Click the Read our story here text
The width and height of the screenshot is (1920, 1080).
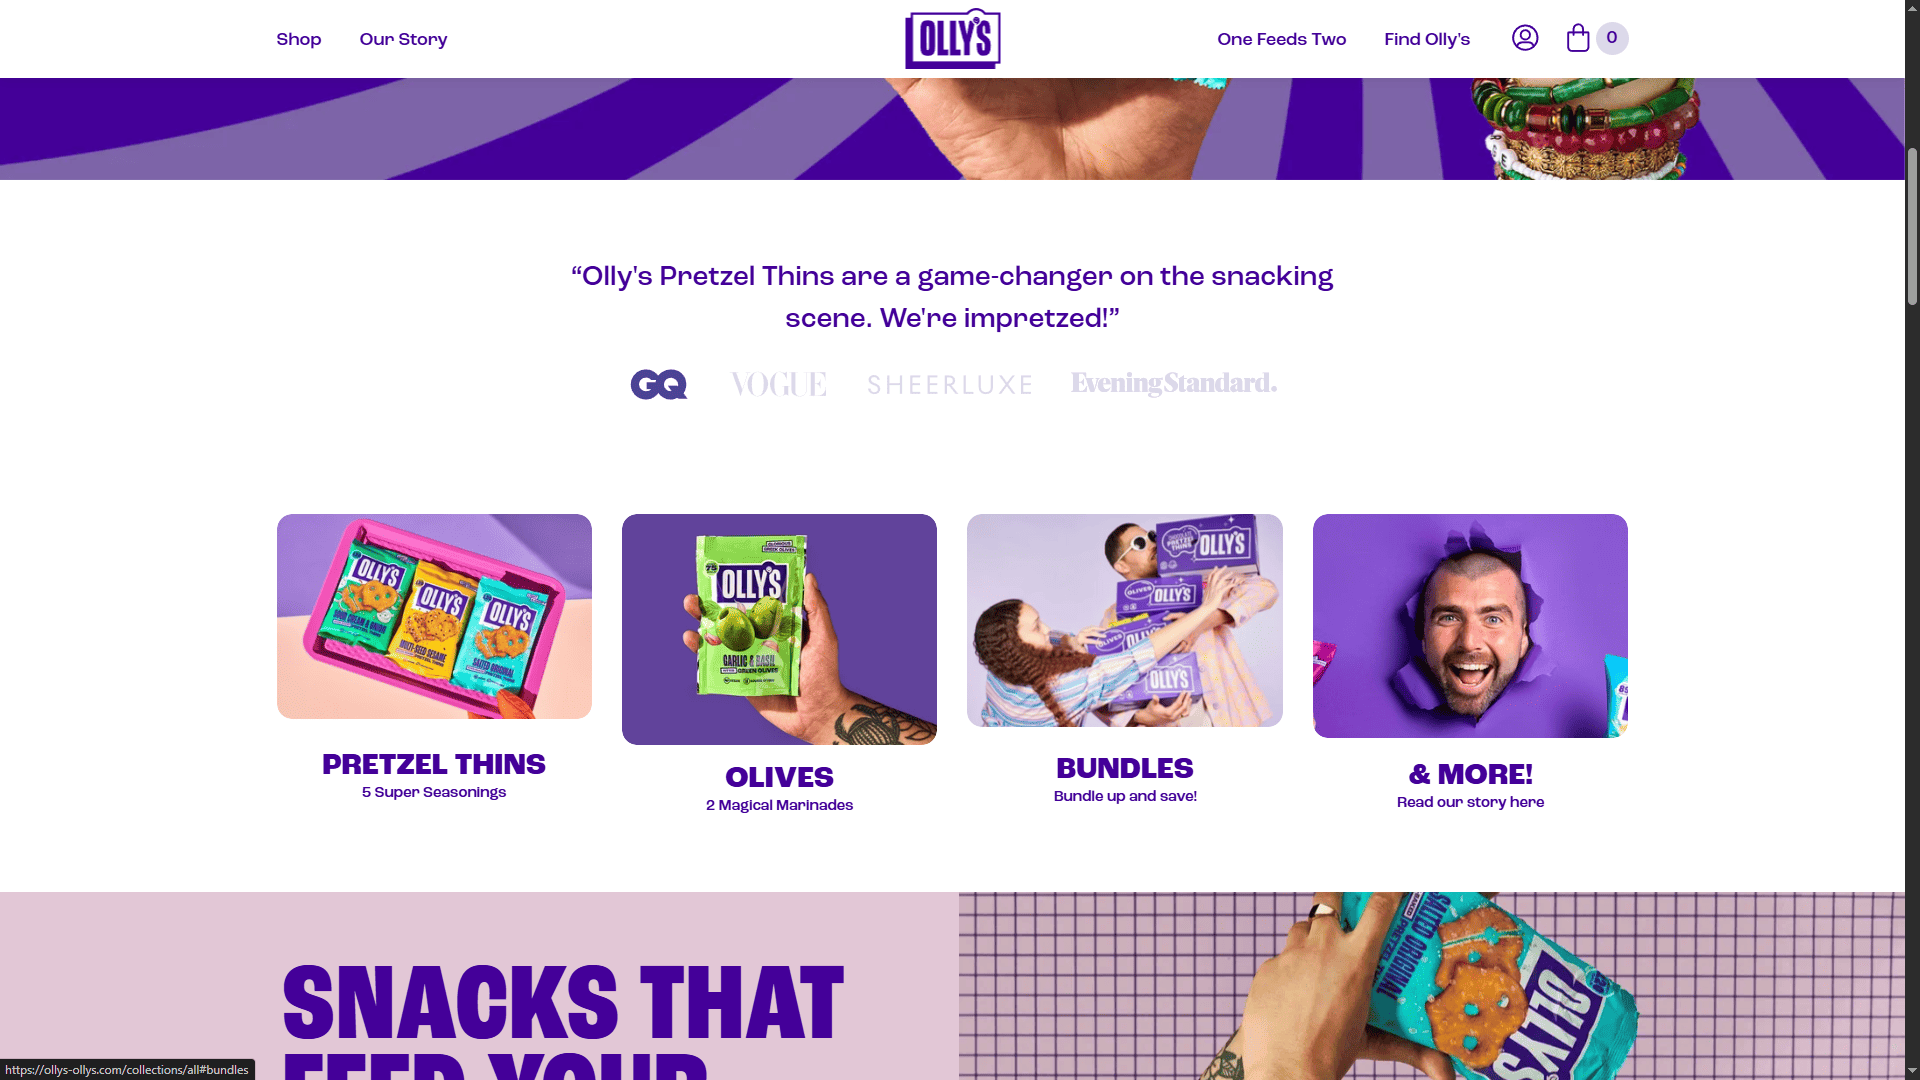tap(1470, 802)
